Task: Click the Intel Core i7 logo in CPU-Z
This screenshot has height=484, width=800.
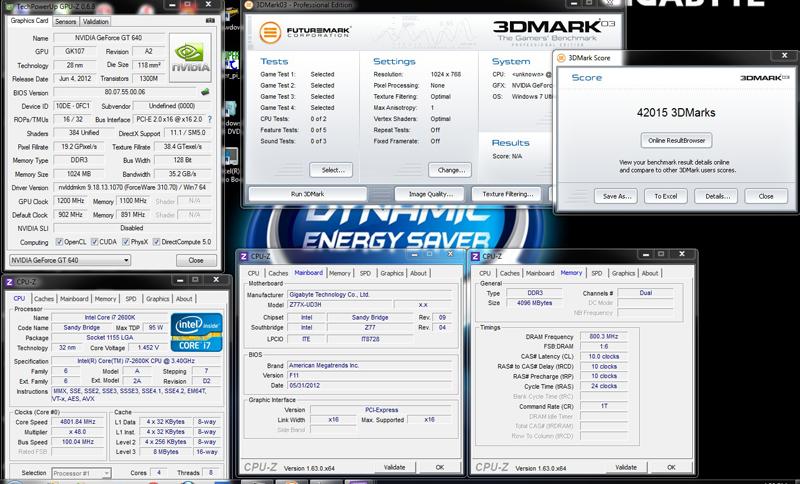Action: (196, 332)
